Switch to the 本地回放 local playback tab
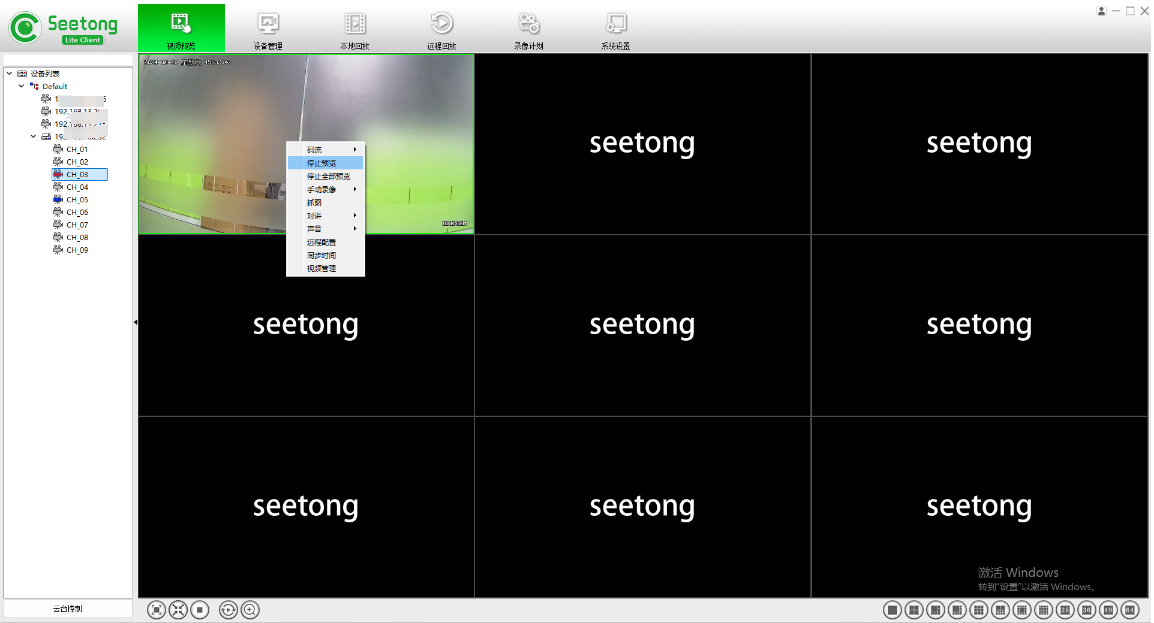 click(355, 29)
